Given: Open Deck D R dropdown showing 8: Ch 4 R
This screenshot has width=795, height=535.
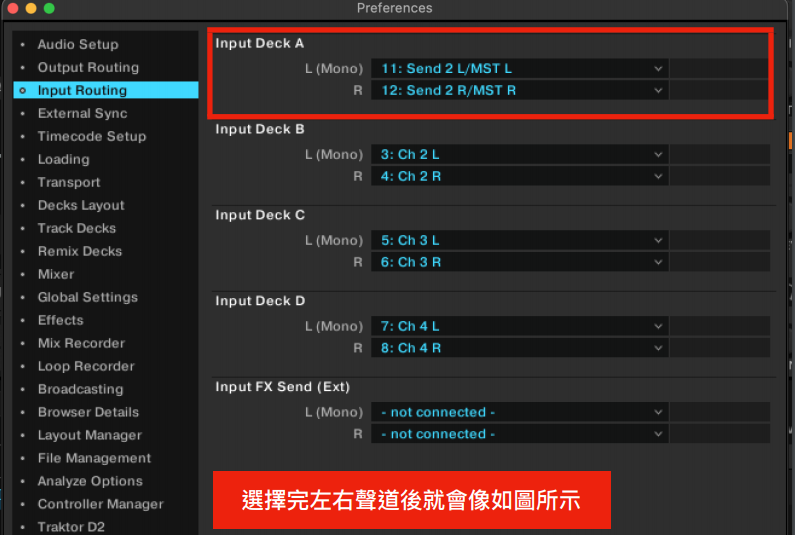Looking at the screenshot, I should (520, 348).
